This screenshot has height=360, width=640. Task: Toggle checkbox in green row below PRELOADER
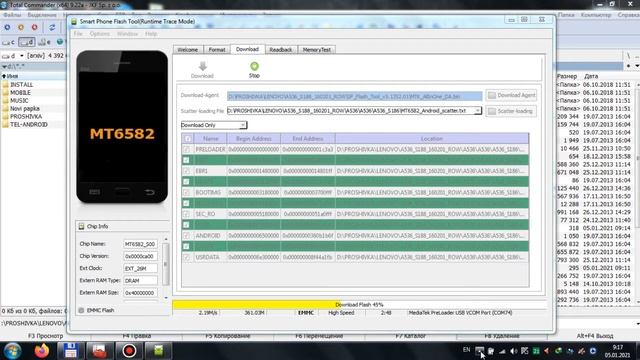pyautogui.click(x=187, y=160)
